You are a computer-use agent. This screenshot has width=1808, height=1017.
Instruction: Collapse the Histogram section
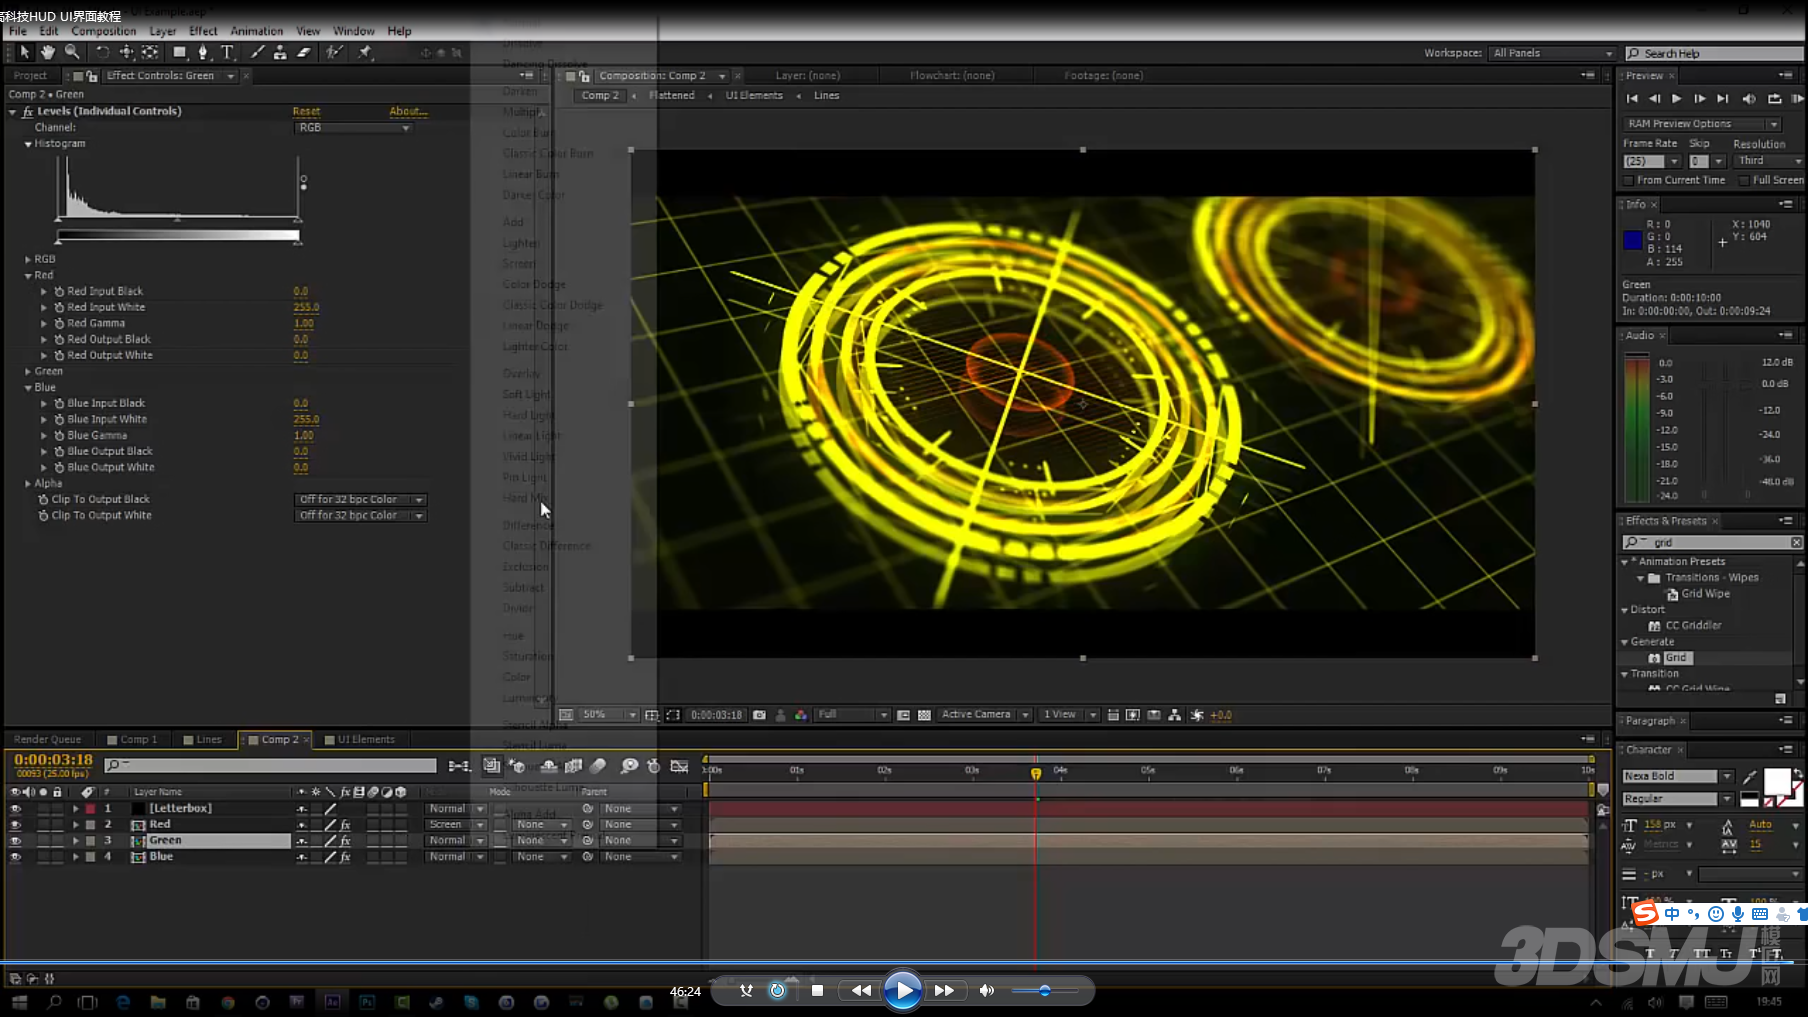[28, 144]
